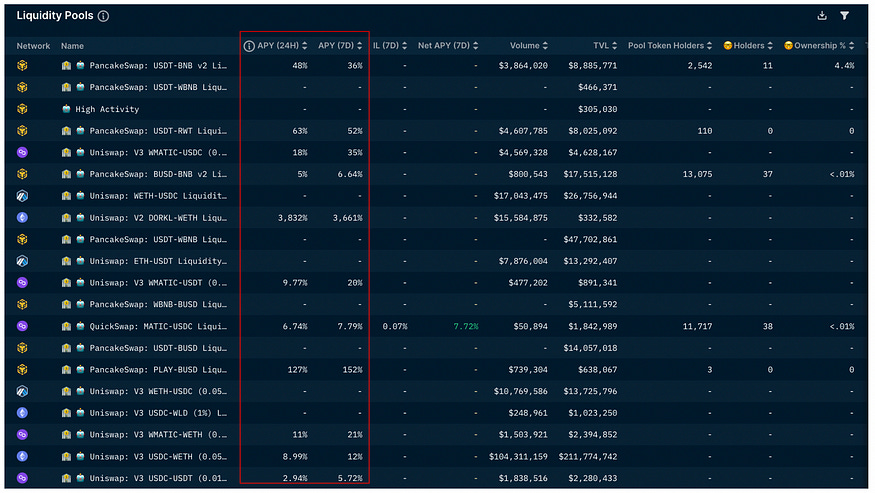This screenshot has width=875, height=493.
Task: Click contract icon before High Activity label
Action: pyautogui.click(x=66, y=109)
